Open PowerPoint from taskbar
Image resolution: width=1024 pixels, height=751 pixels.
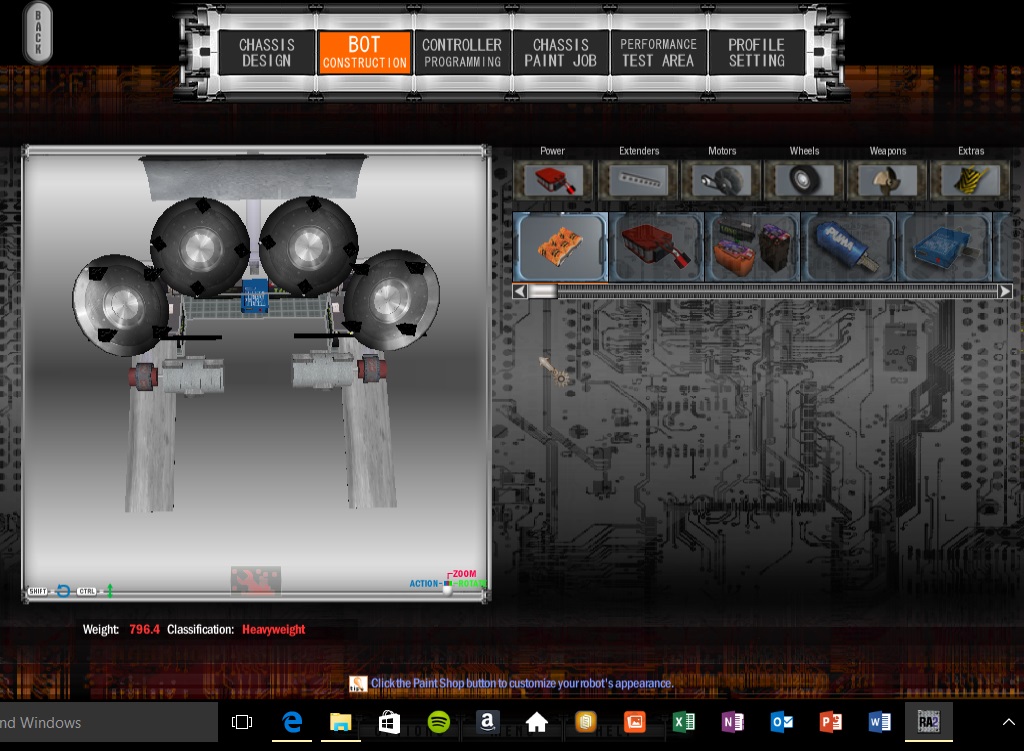(831, 722)
